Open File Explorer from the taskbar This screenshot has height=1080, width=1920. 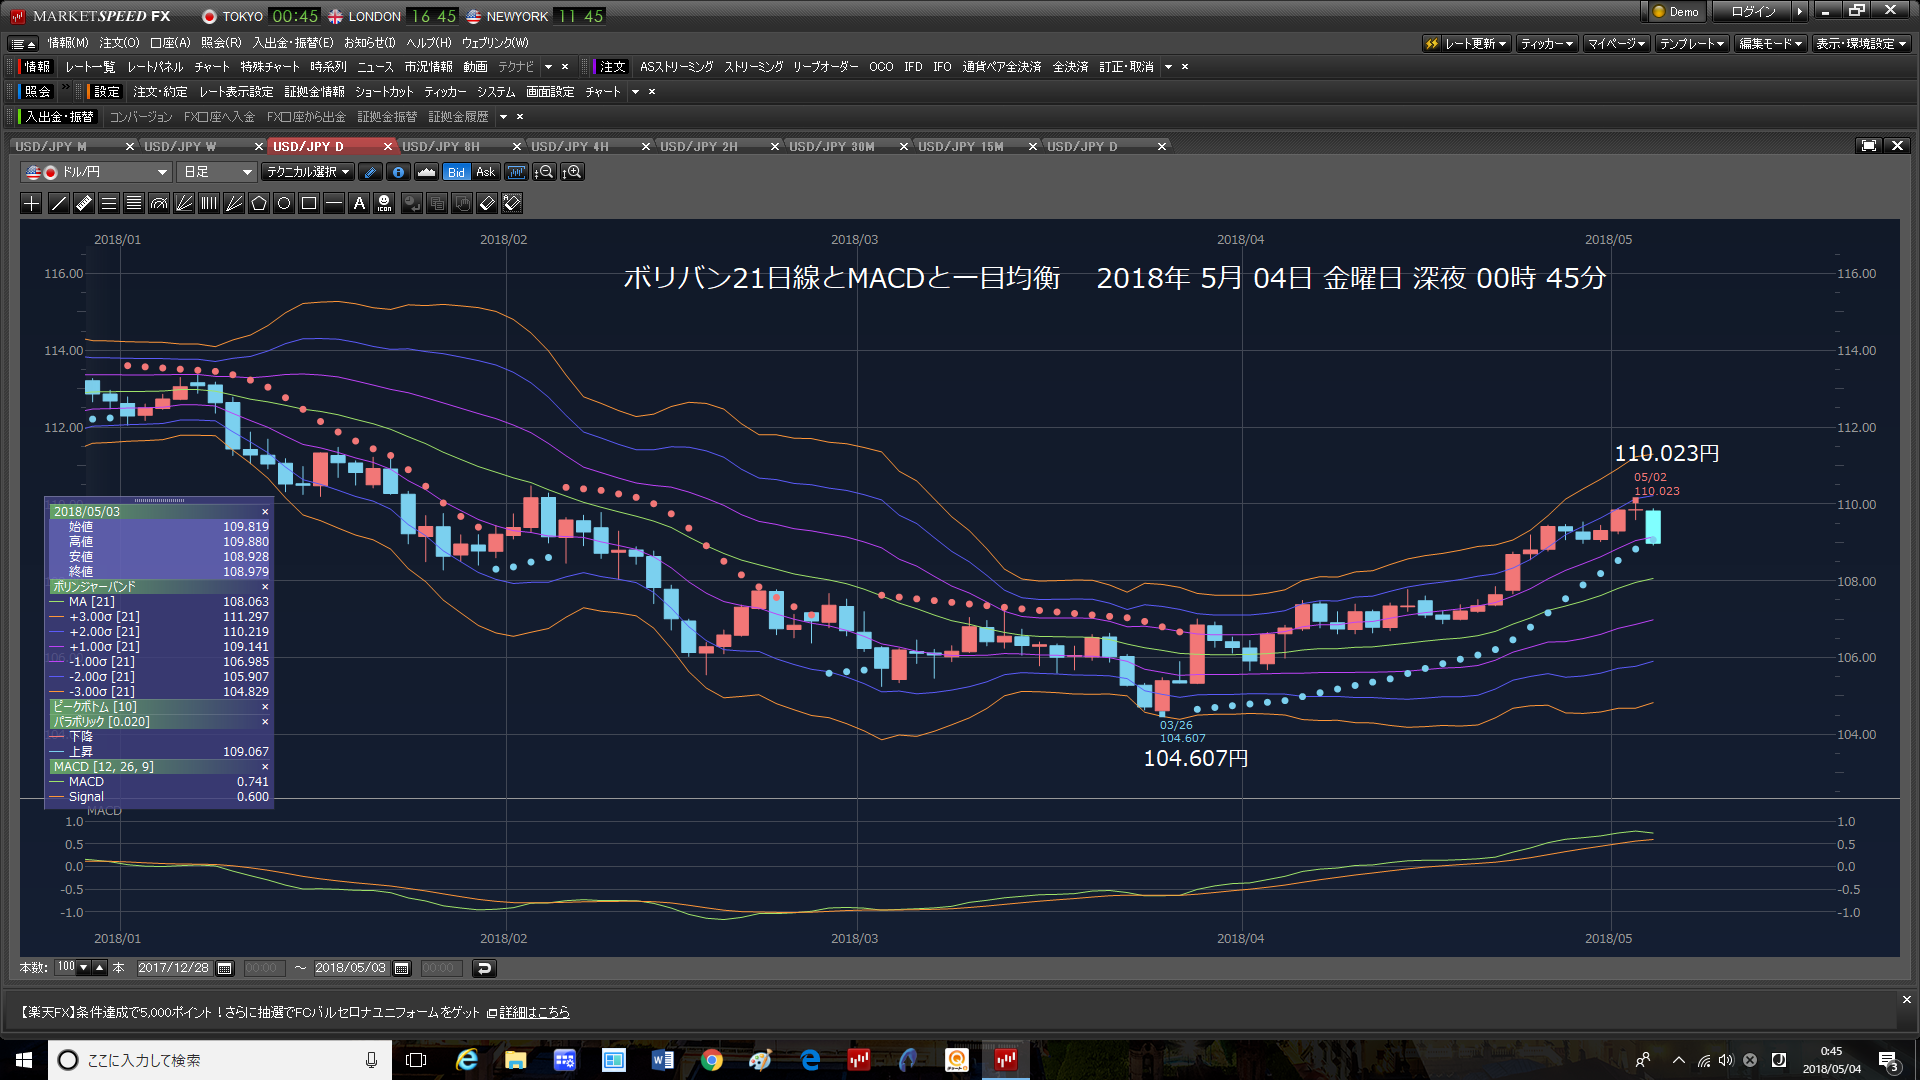click(x=516, y=1060)
